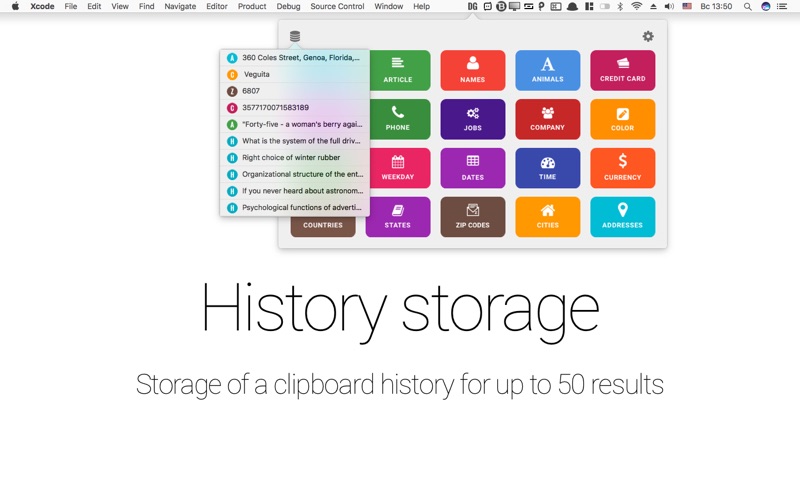Generate random Names

472,70
